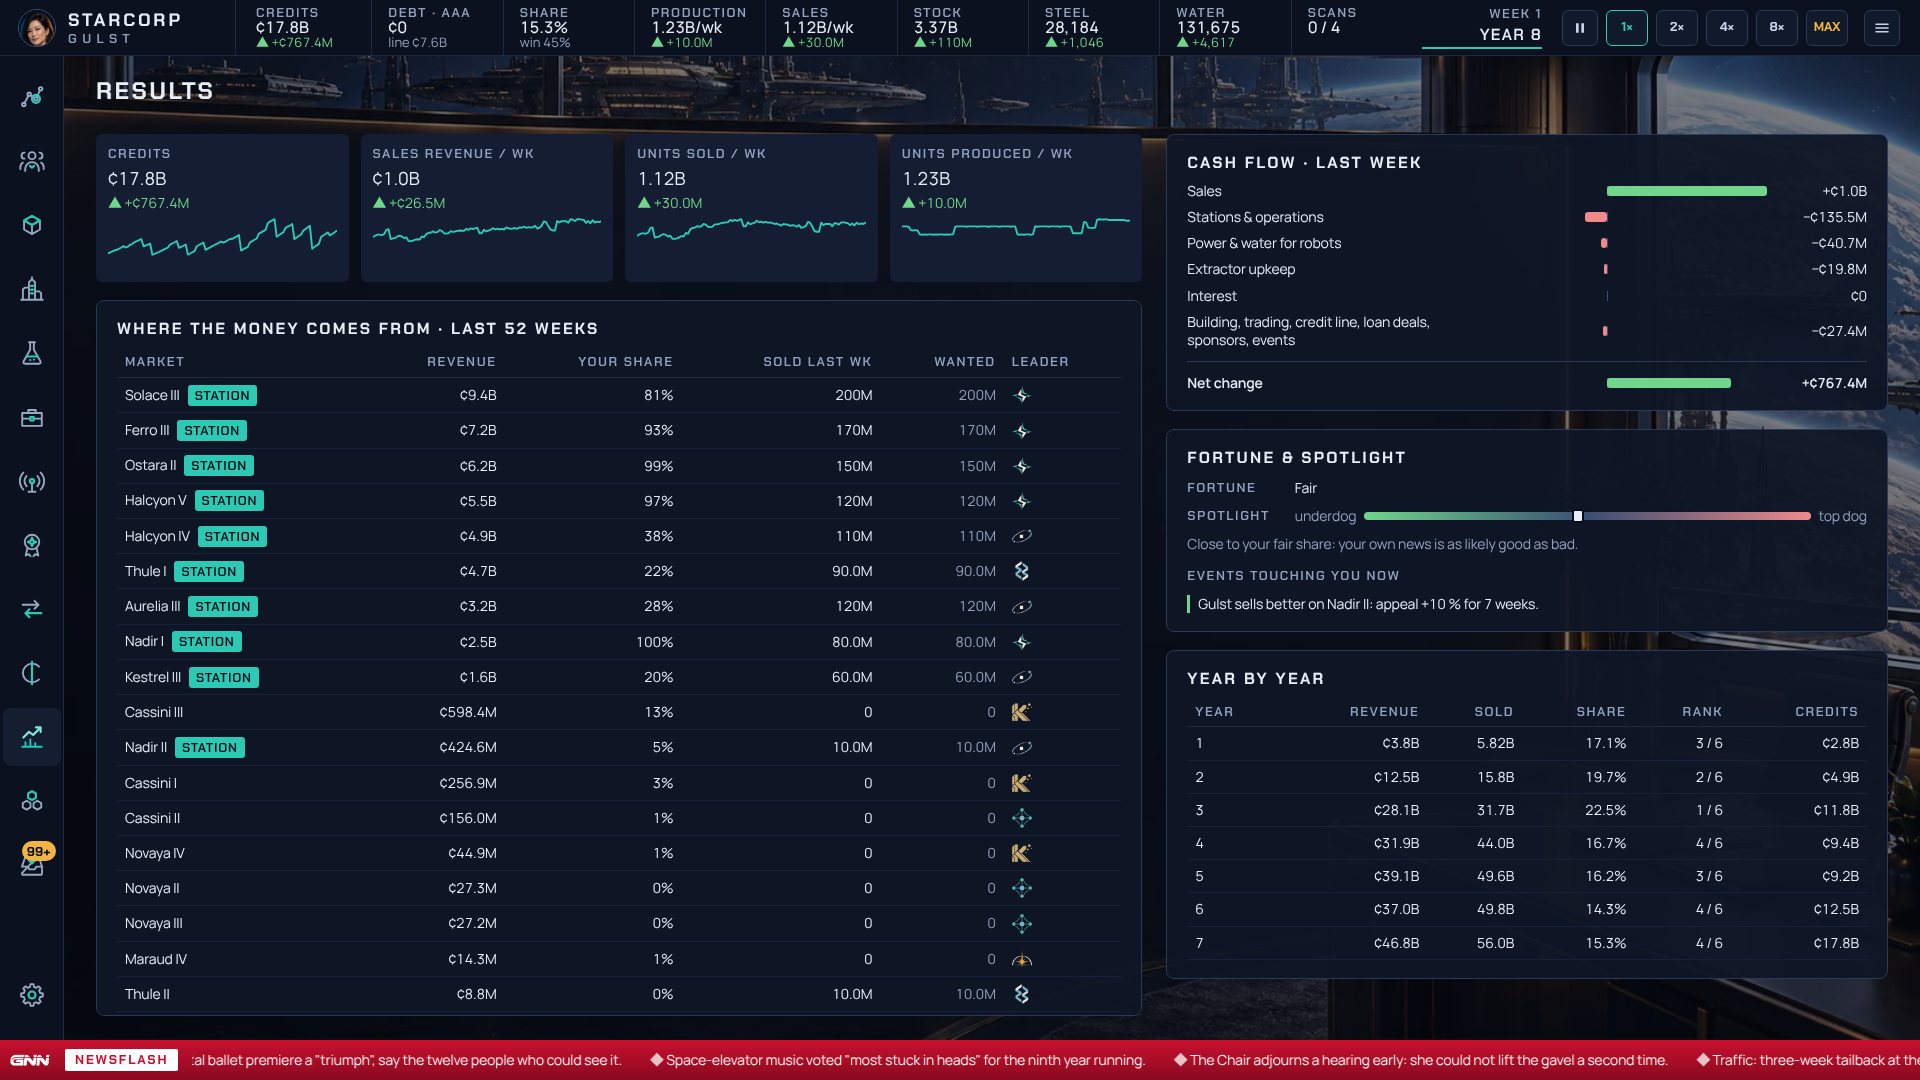Click the Halcyon IV STATION badge
Screen dimensions: 1920x1080
pyautogui.click(x=232, y=537)
